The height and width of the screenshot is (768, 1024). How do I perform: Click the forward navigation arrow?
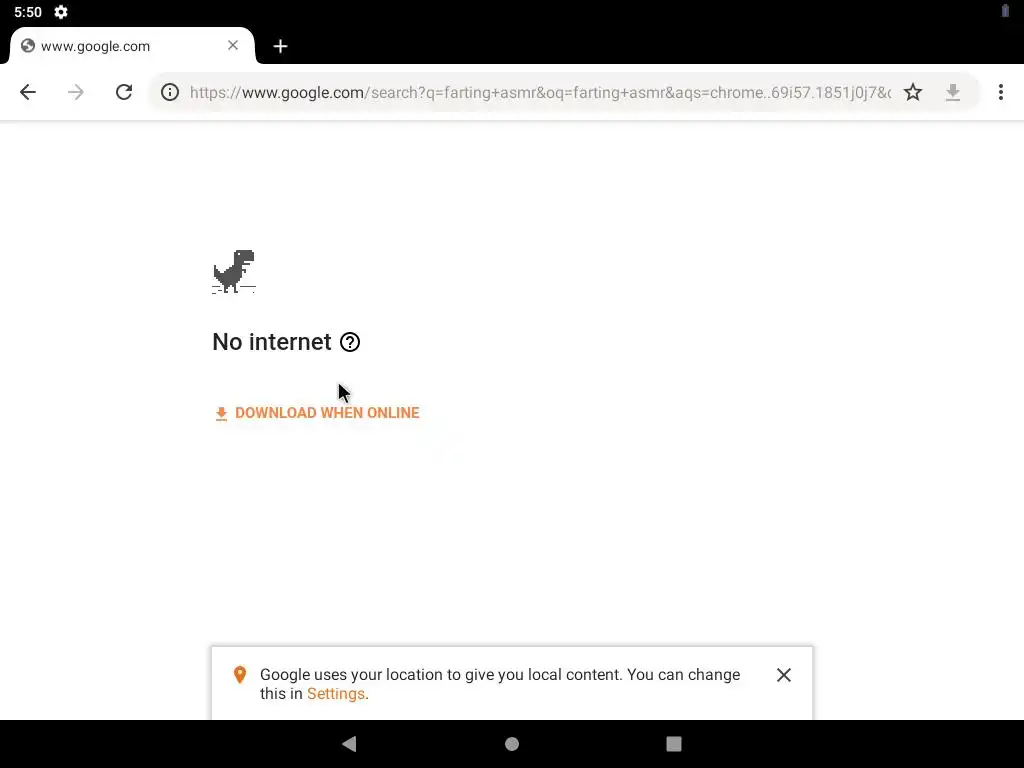(x=76, y=92)
